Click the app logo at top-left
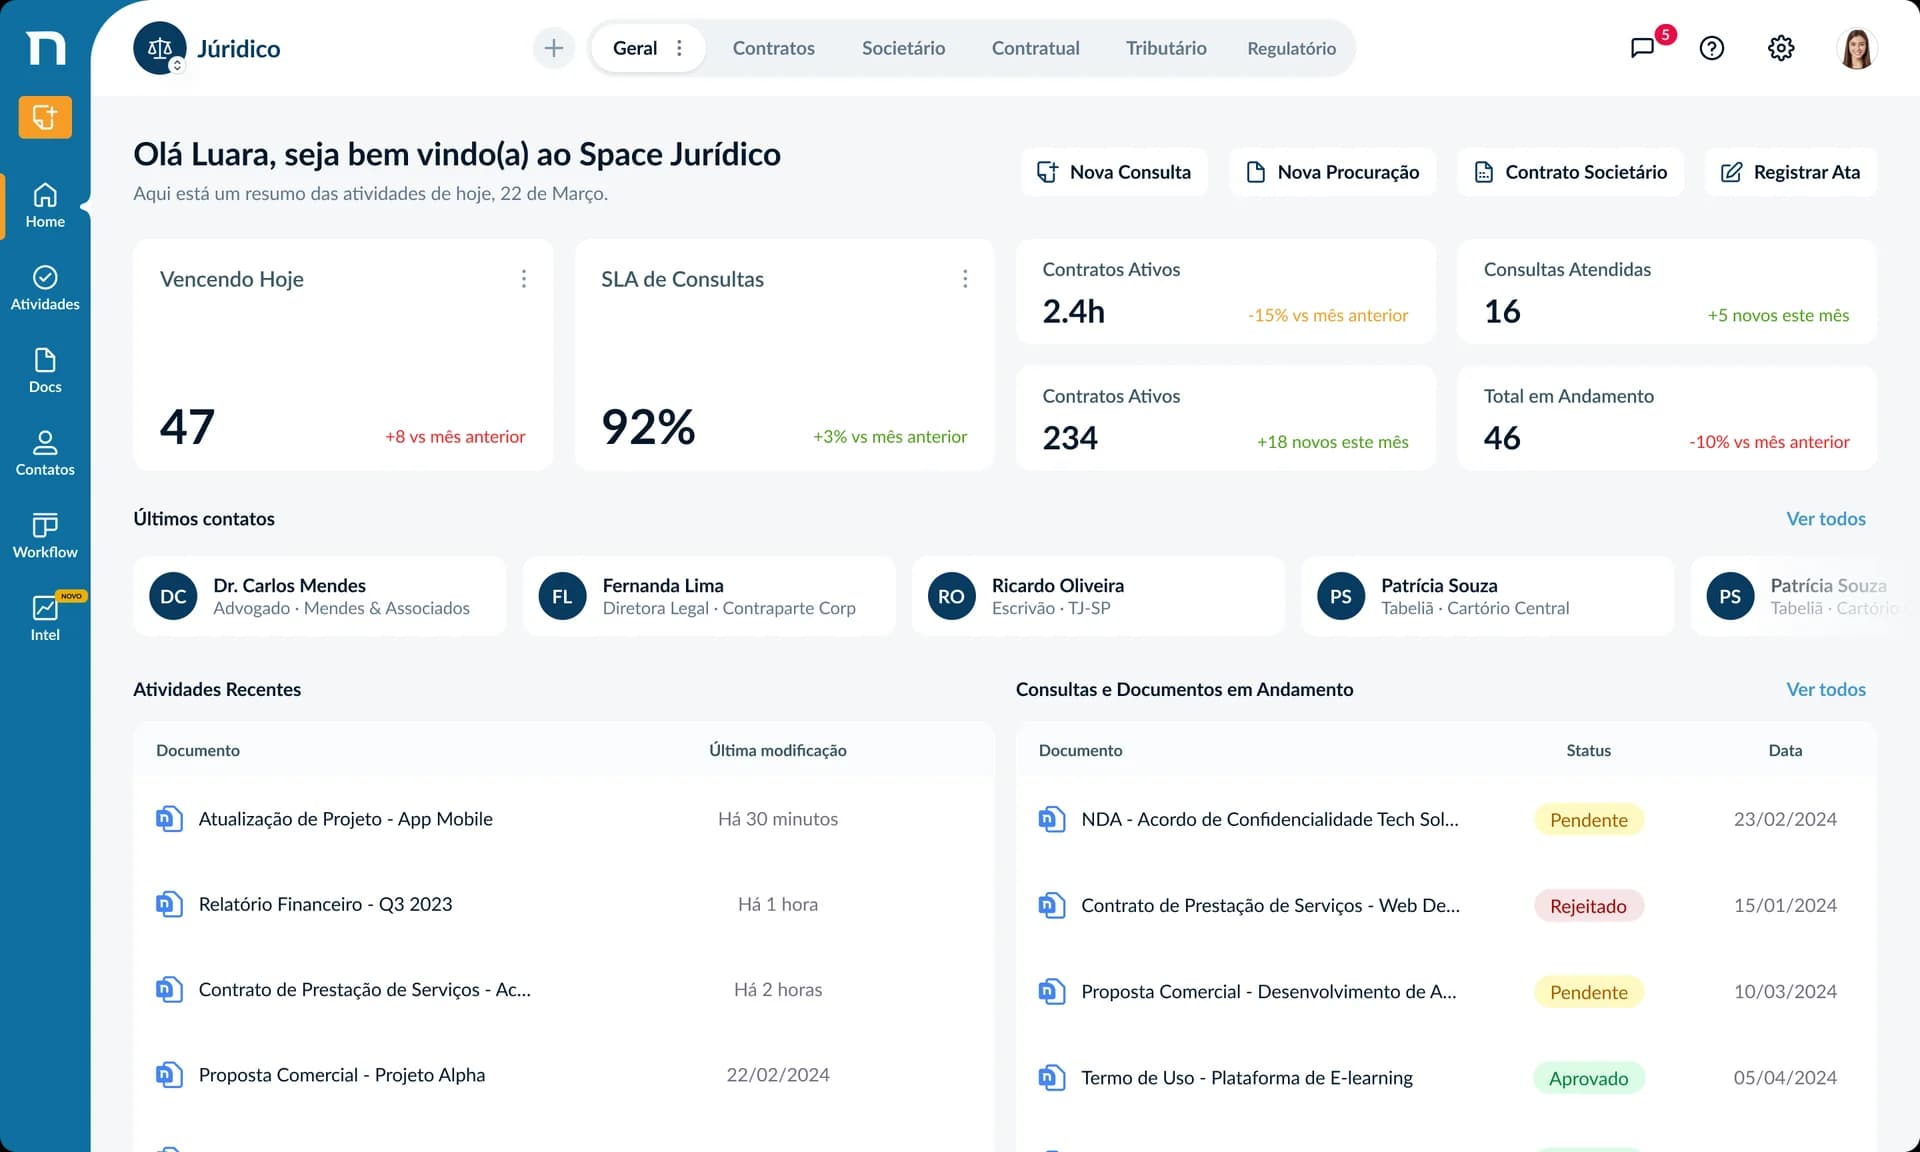 [x=45, y=47]
